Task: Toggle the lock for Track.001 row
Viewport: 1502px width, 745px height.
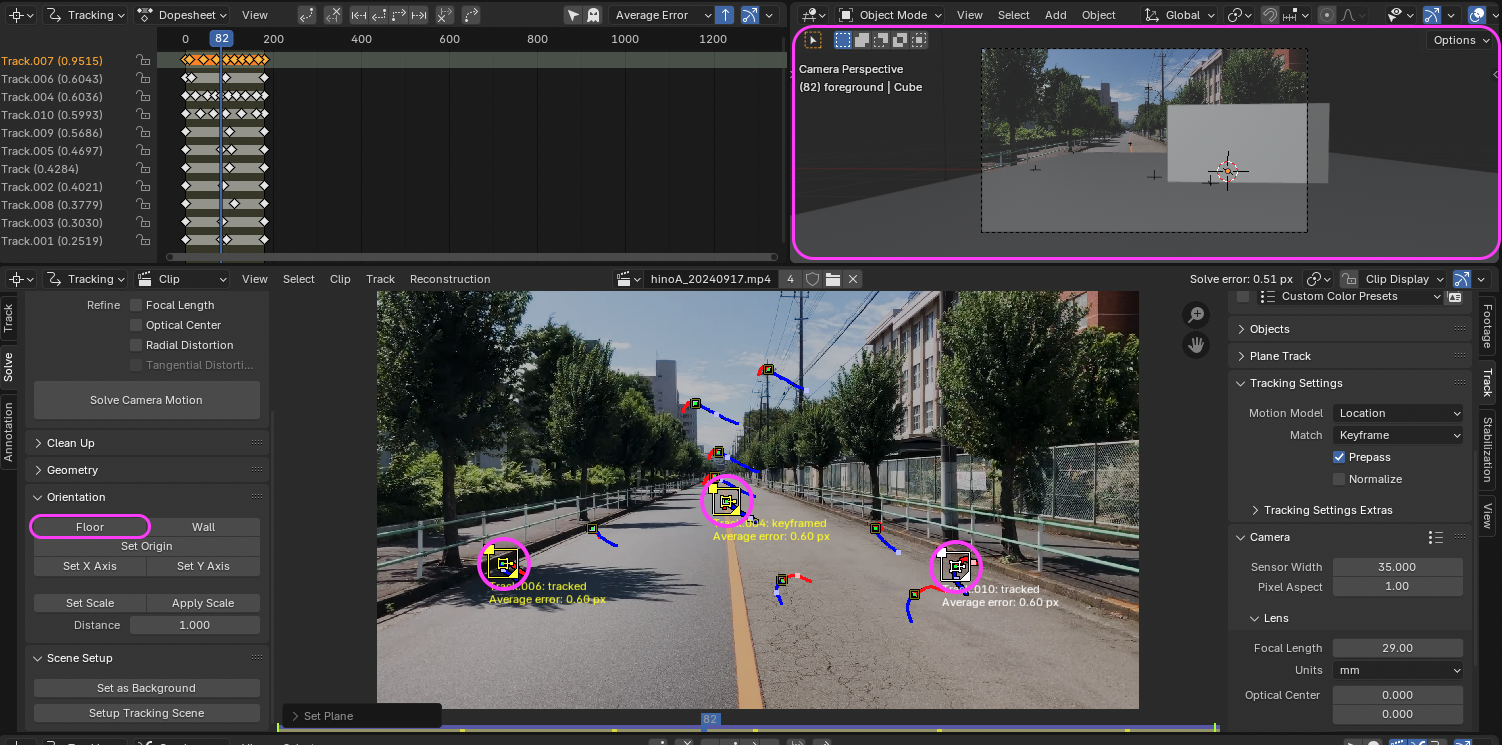Action: coord(143,241)
